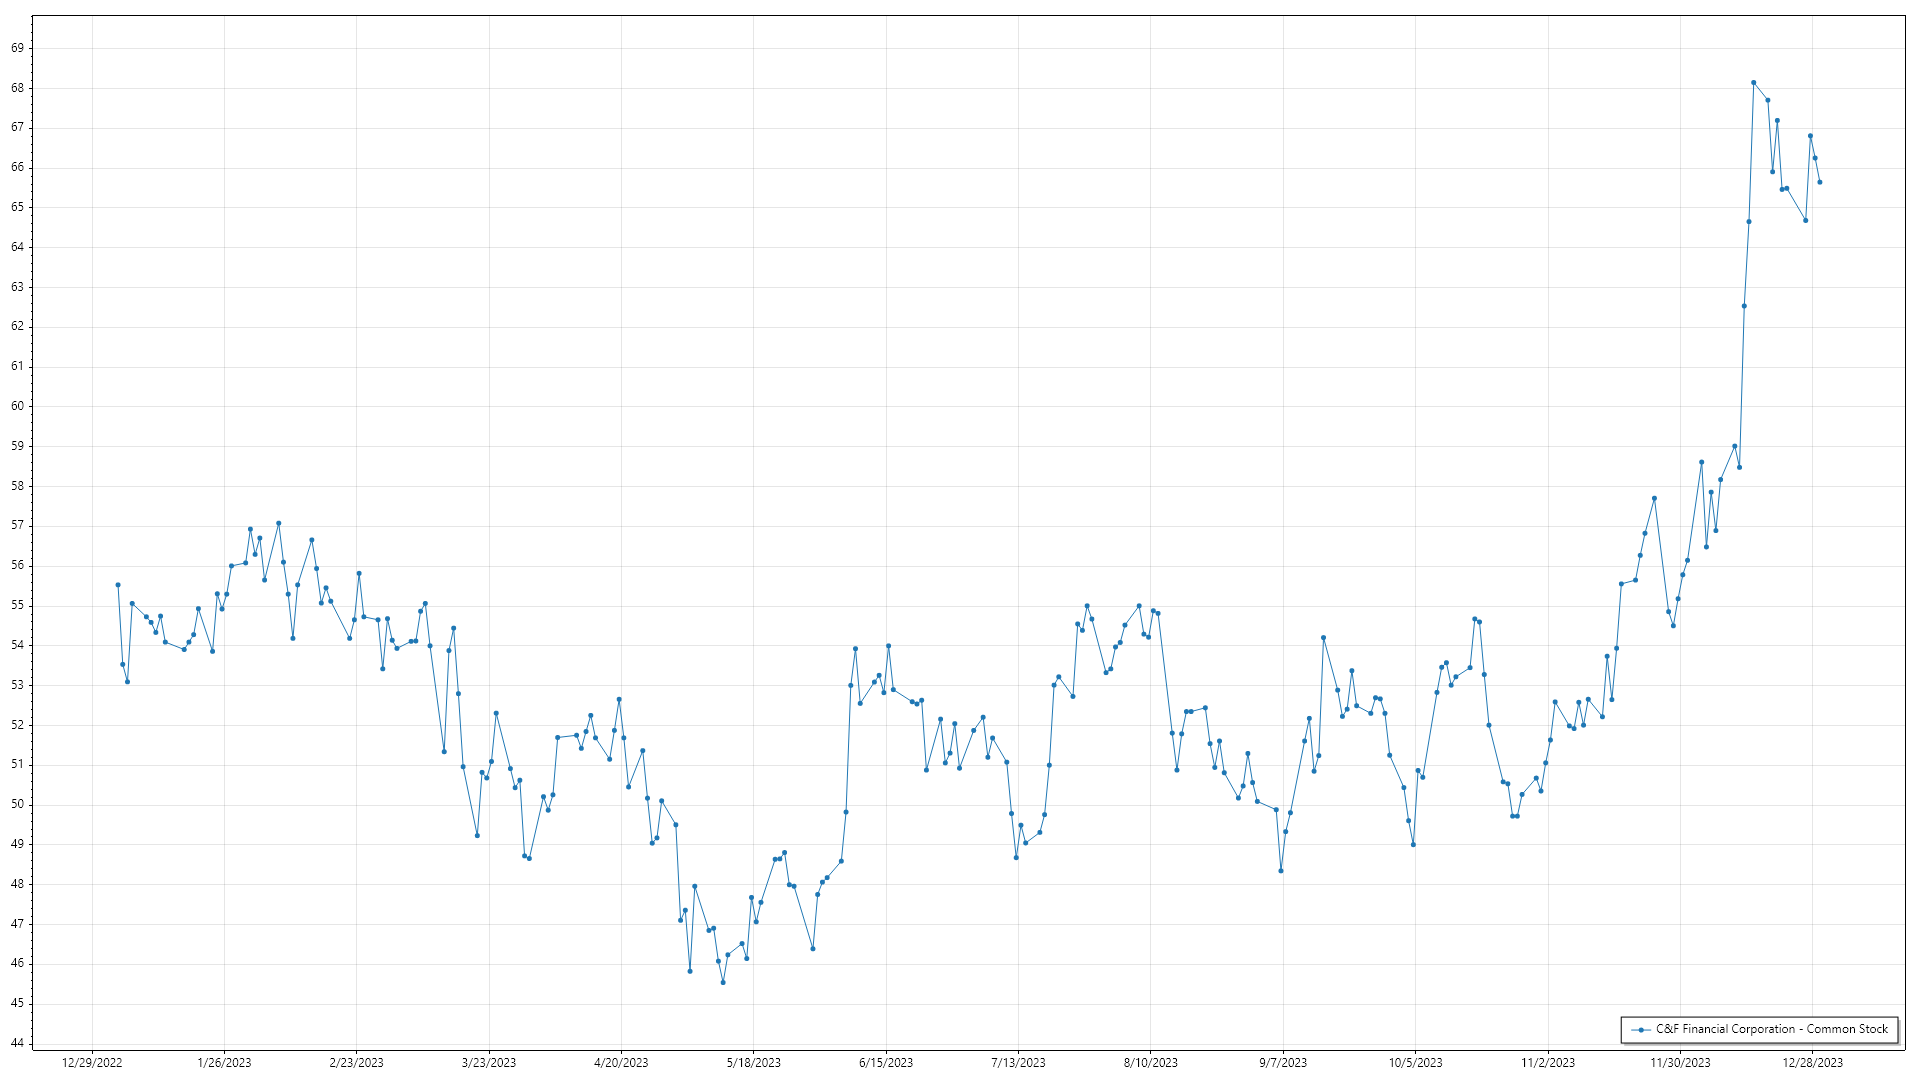Click the 11/2/2023 x-axis date label
Image resolution: width=1920 pixels, height=1080 pixels.
click(x=1548, y=1063)
